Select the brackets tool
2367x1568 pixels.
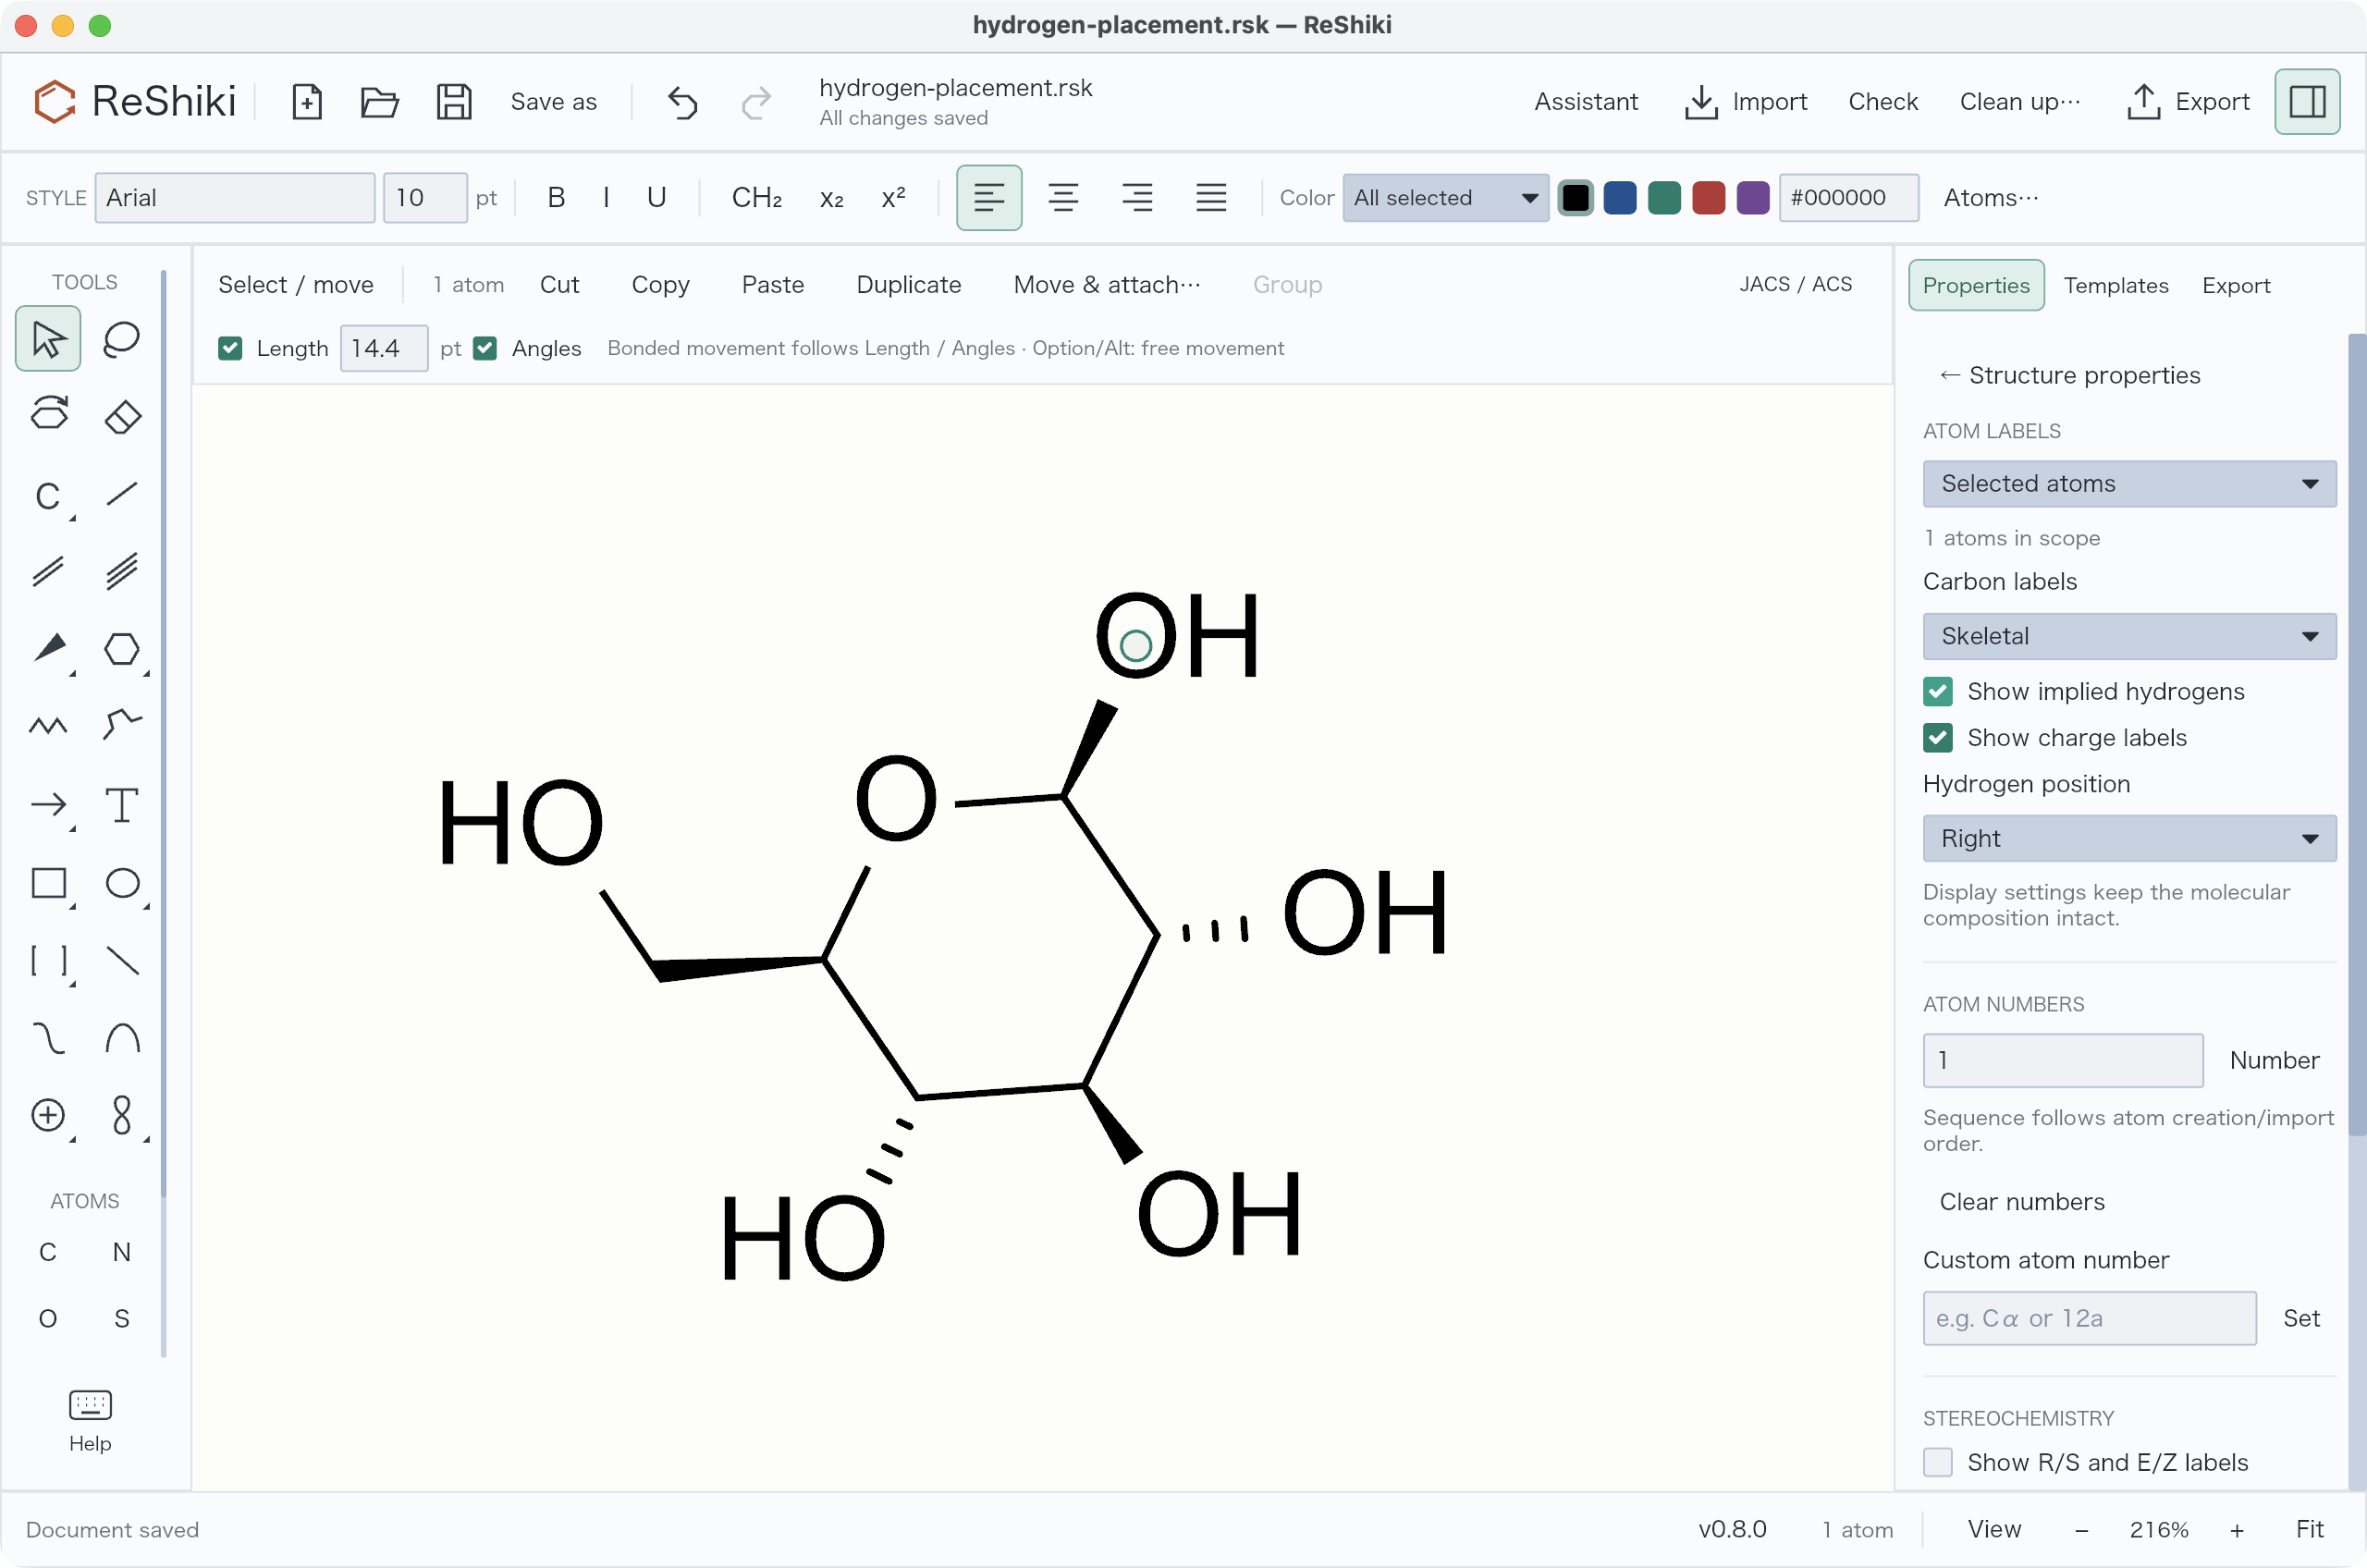[x=48, y=961]
